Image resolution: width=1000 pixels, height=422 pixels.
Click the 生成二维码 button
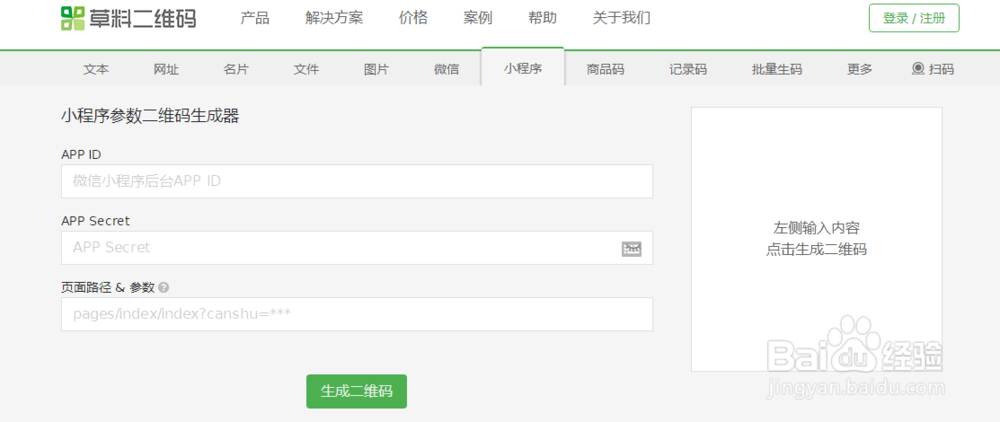point(357,391)
